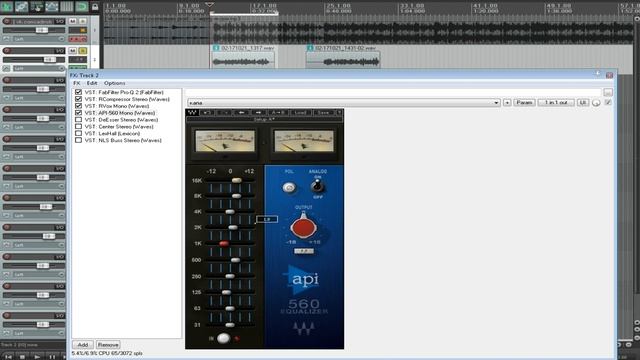Arm track 2 for recording

click(x=7, y=51)
